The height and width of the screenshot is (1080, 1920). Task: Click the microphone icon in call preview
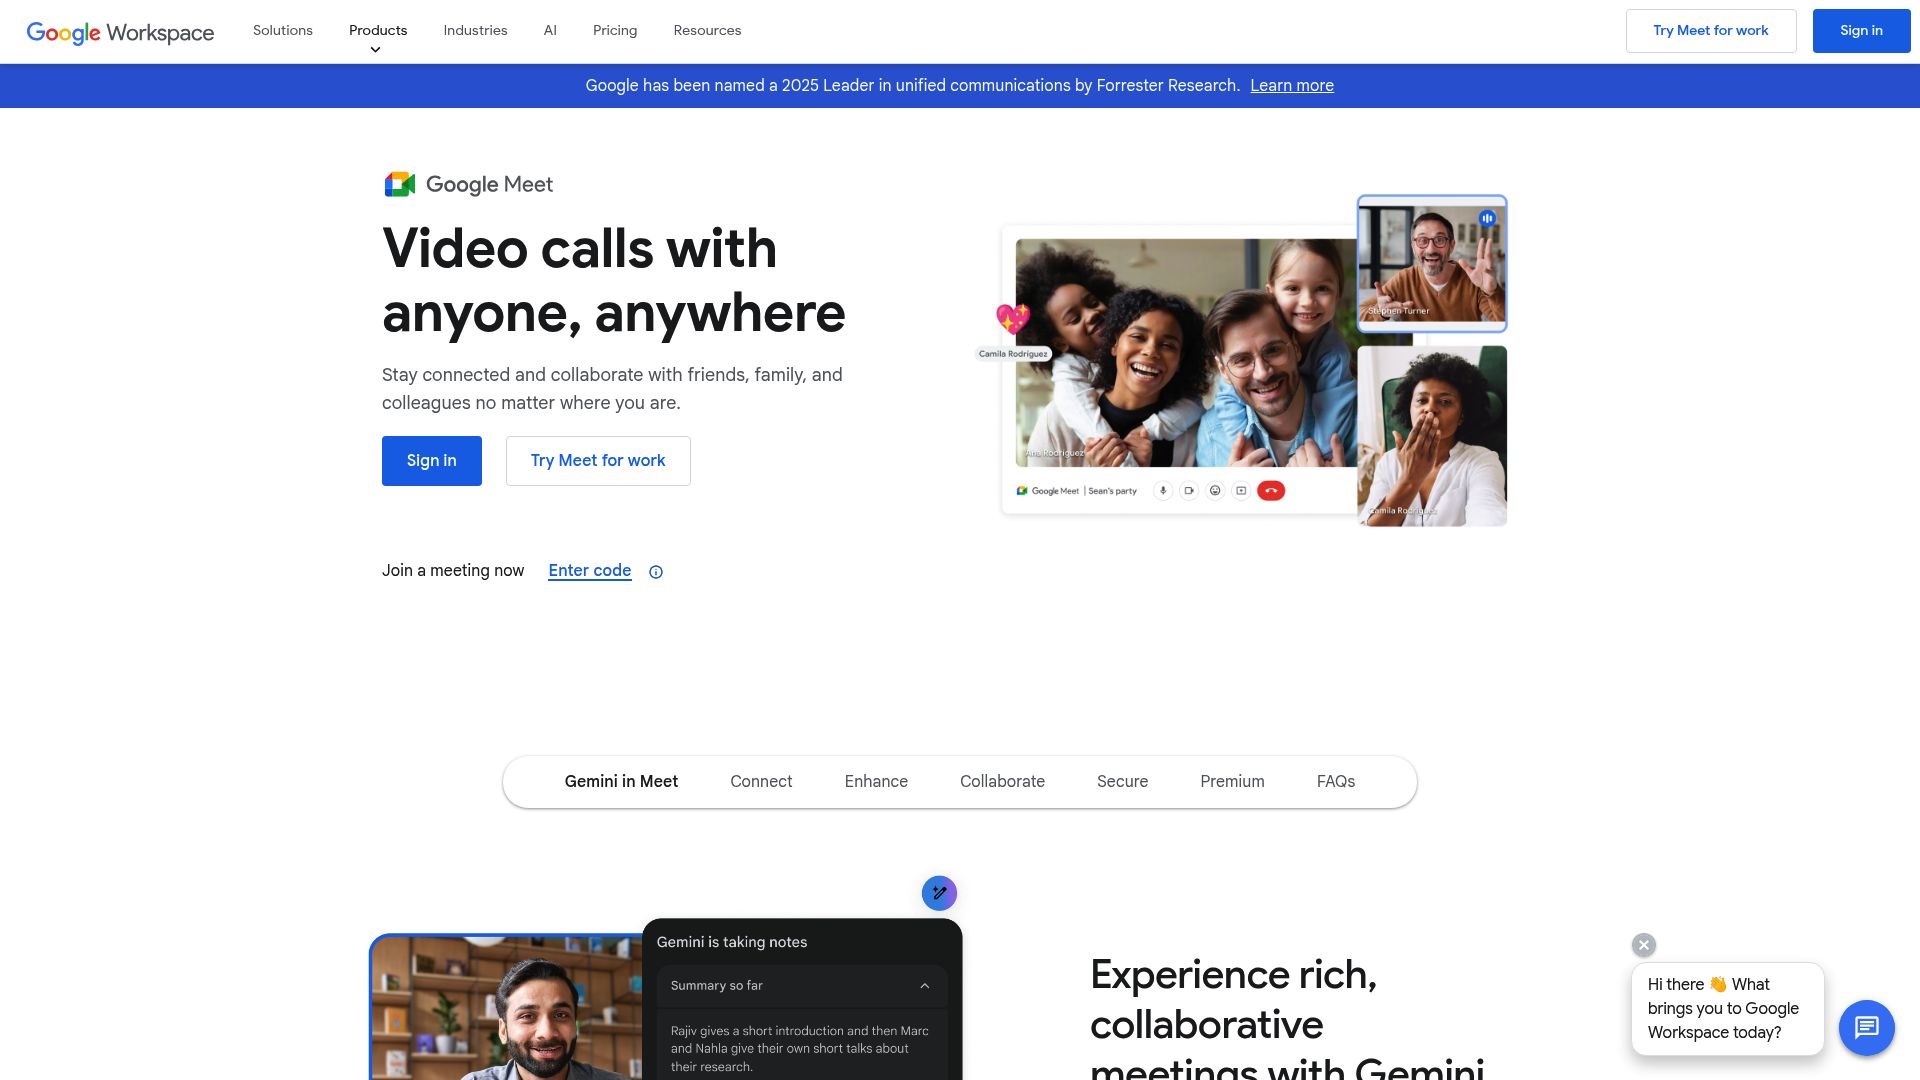point(1163,491)
